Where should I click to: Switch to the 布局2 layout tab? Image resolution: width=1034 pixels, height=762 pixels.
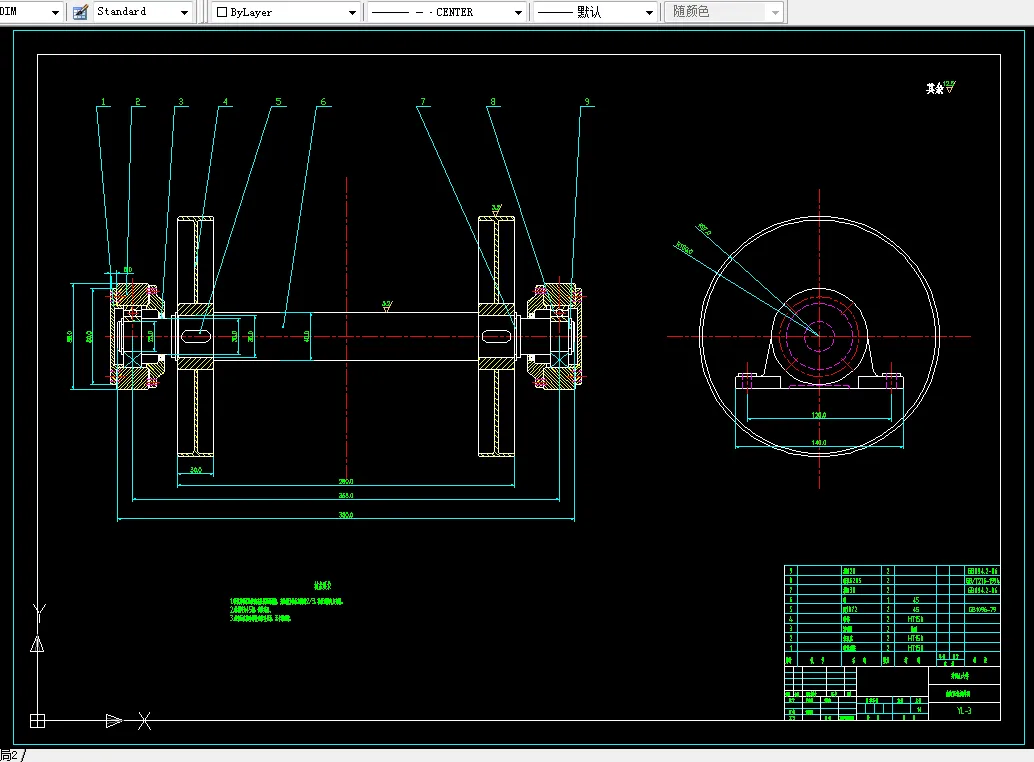point(10,755)
